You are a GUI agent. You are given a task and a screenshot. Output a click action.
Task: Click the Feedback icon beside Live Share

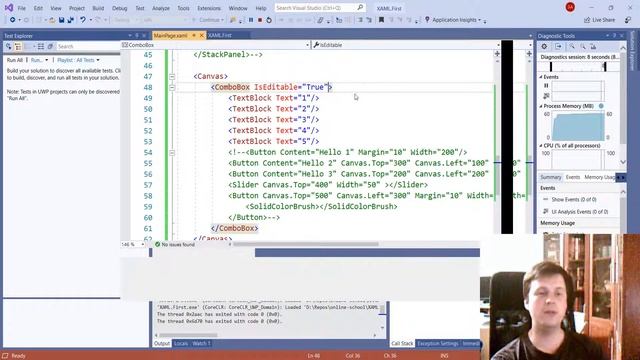coord(628,20)
